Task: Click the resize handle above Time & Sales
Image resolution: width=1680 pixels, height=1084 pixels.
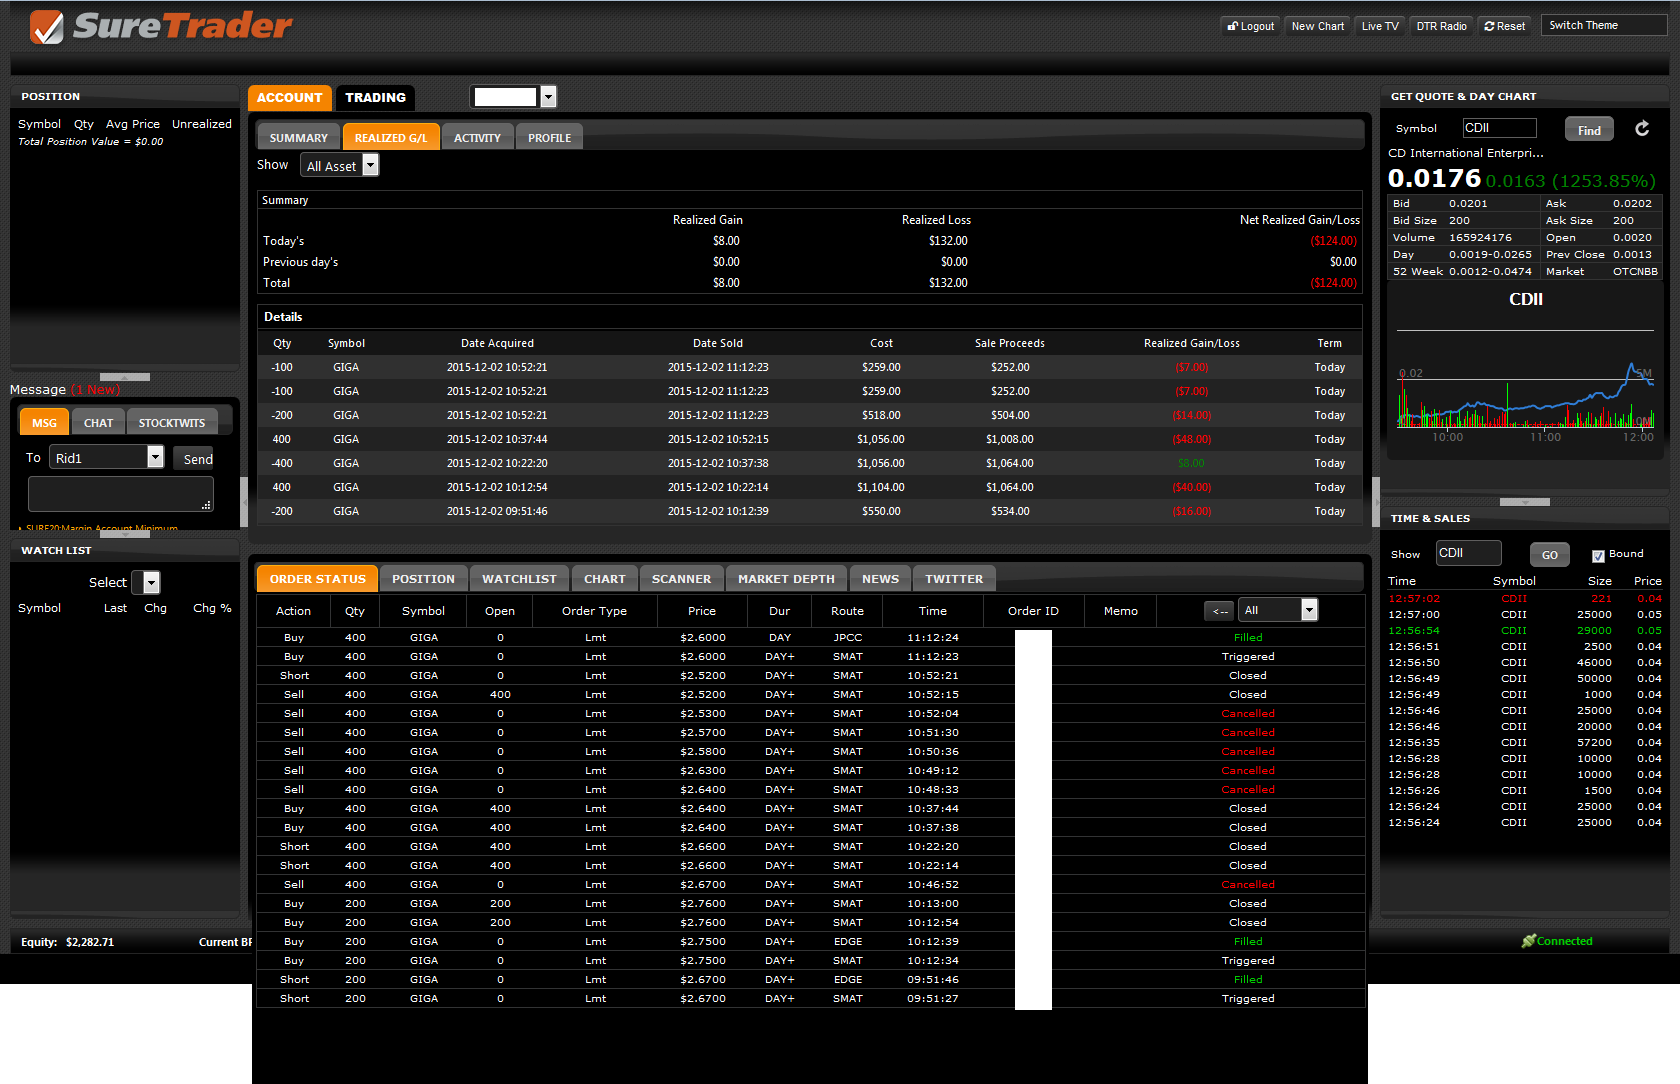Action: coord(1525,502)
